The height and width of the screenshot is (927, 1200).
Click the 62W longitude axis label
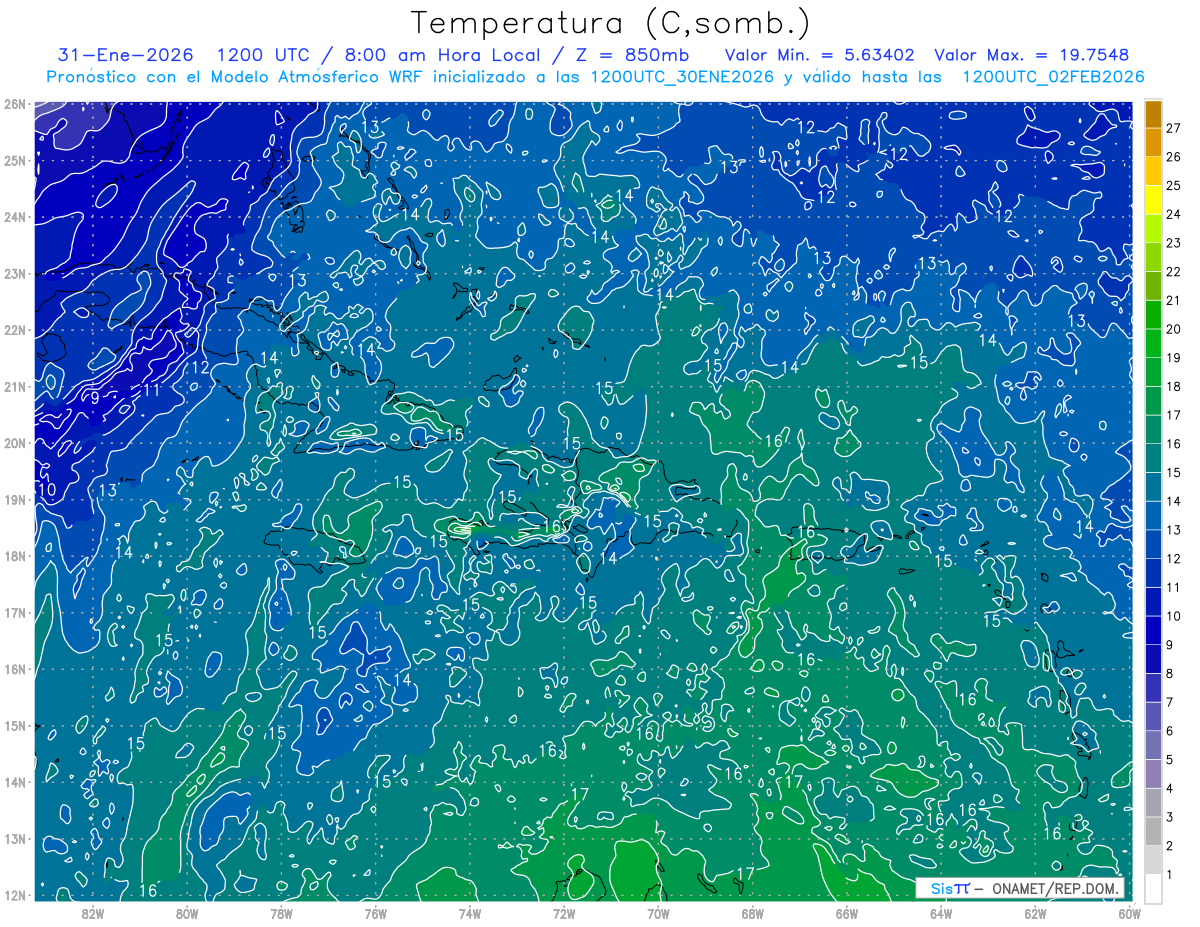tap(1035, 913)
